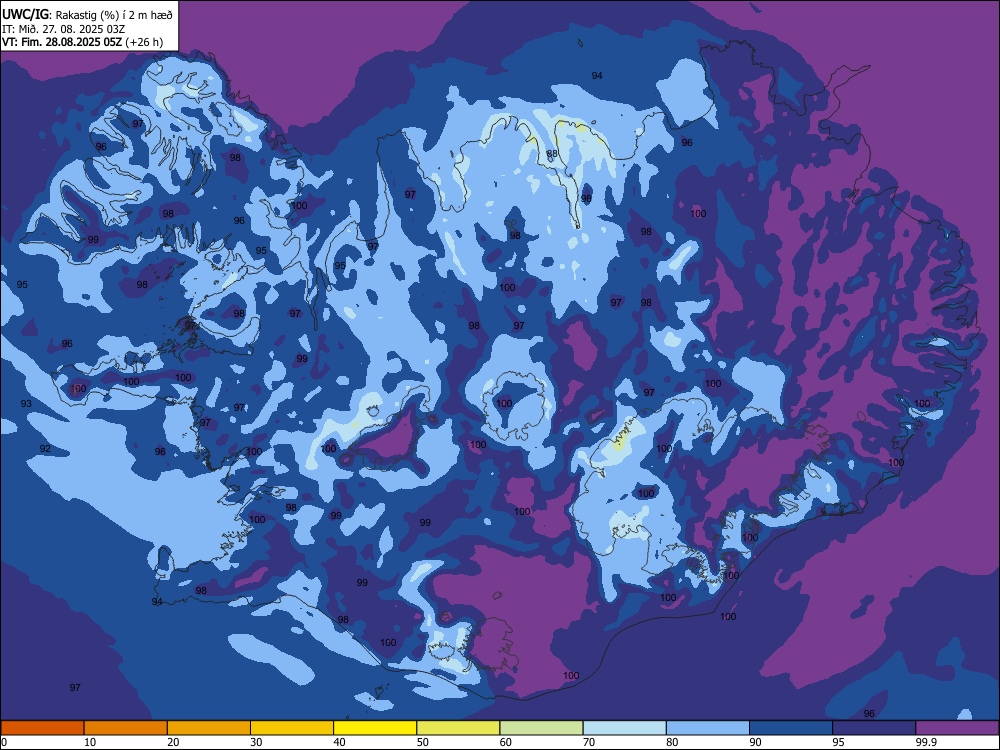Select the golden 30–40 legend color block
This screenshot has width=1000, height=750.
point(292,728)
